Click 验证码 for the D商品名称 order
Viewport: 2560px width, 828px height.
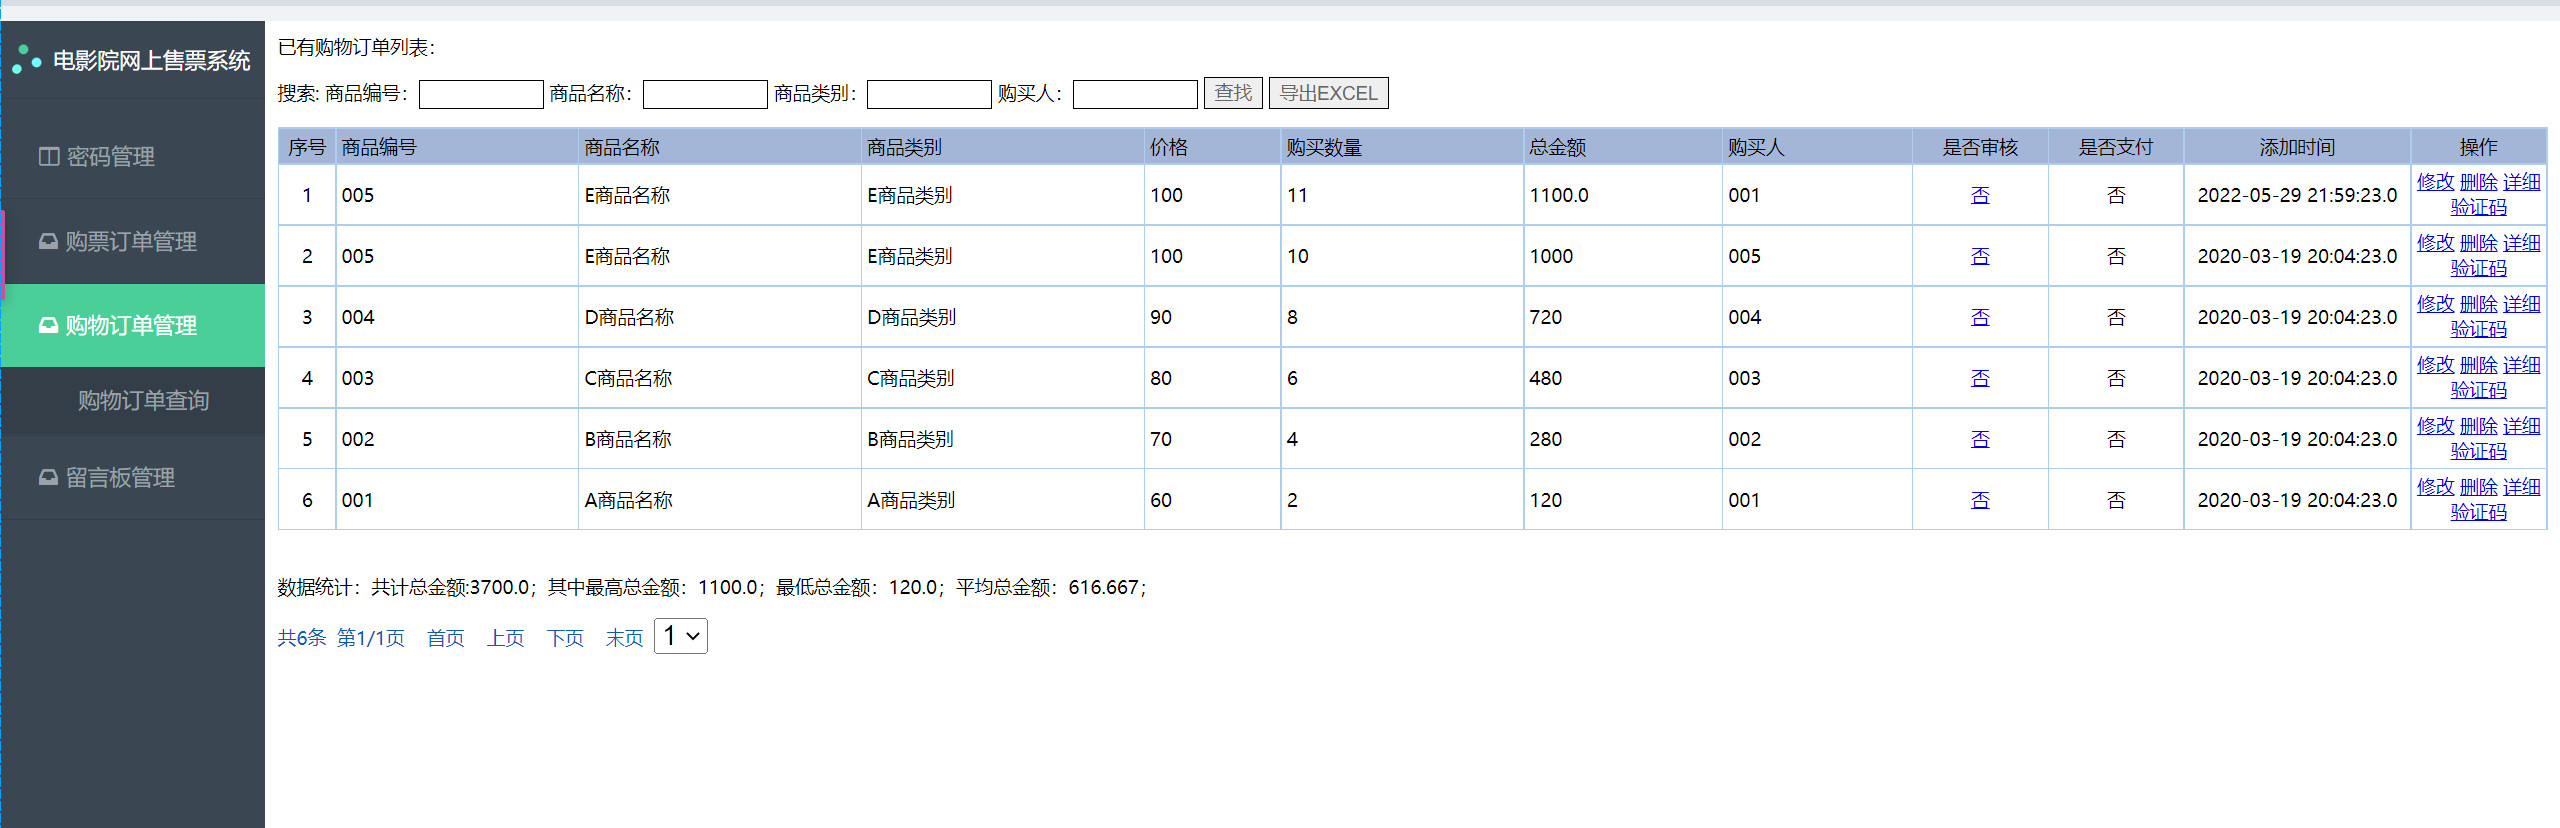click(2478, 329)
